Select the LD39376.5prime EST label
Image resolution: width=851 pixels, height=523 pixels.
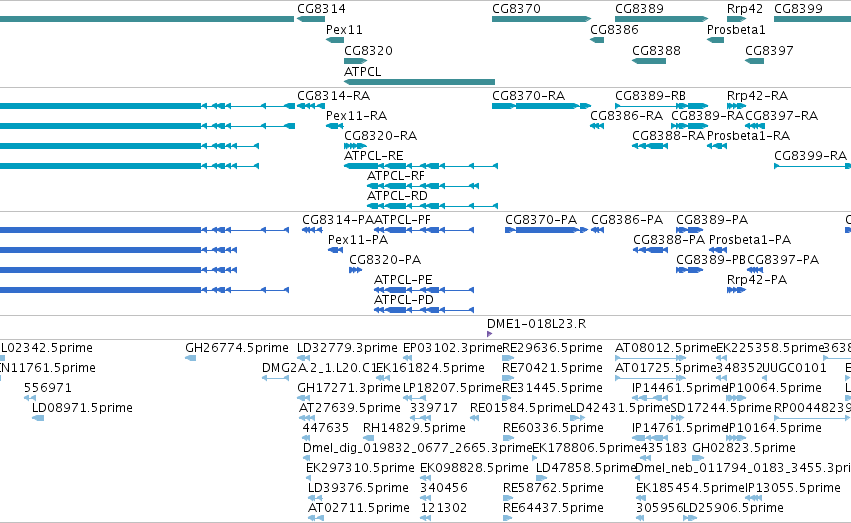tap(358, 488)
